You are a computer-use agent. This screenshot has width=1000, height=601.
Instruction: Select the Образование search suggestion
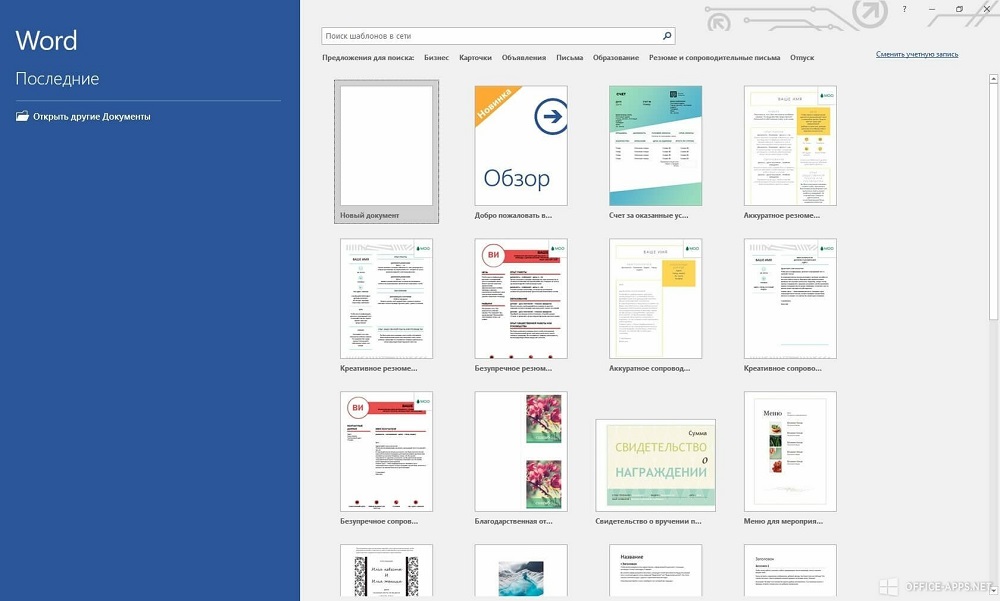(615, 57)
